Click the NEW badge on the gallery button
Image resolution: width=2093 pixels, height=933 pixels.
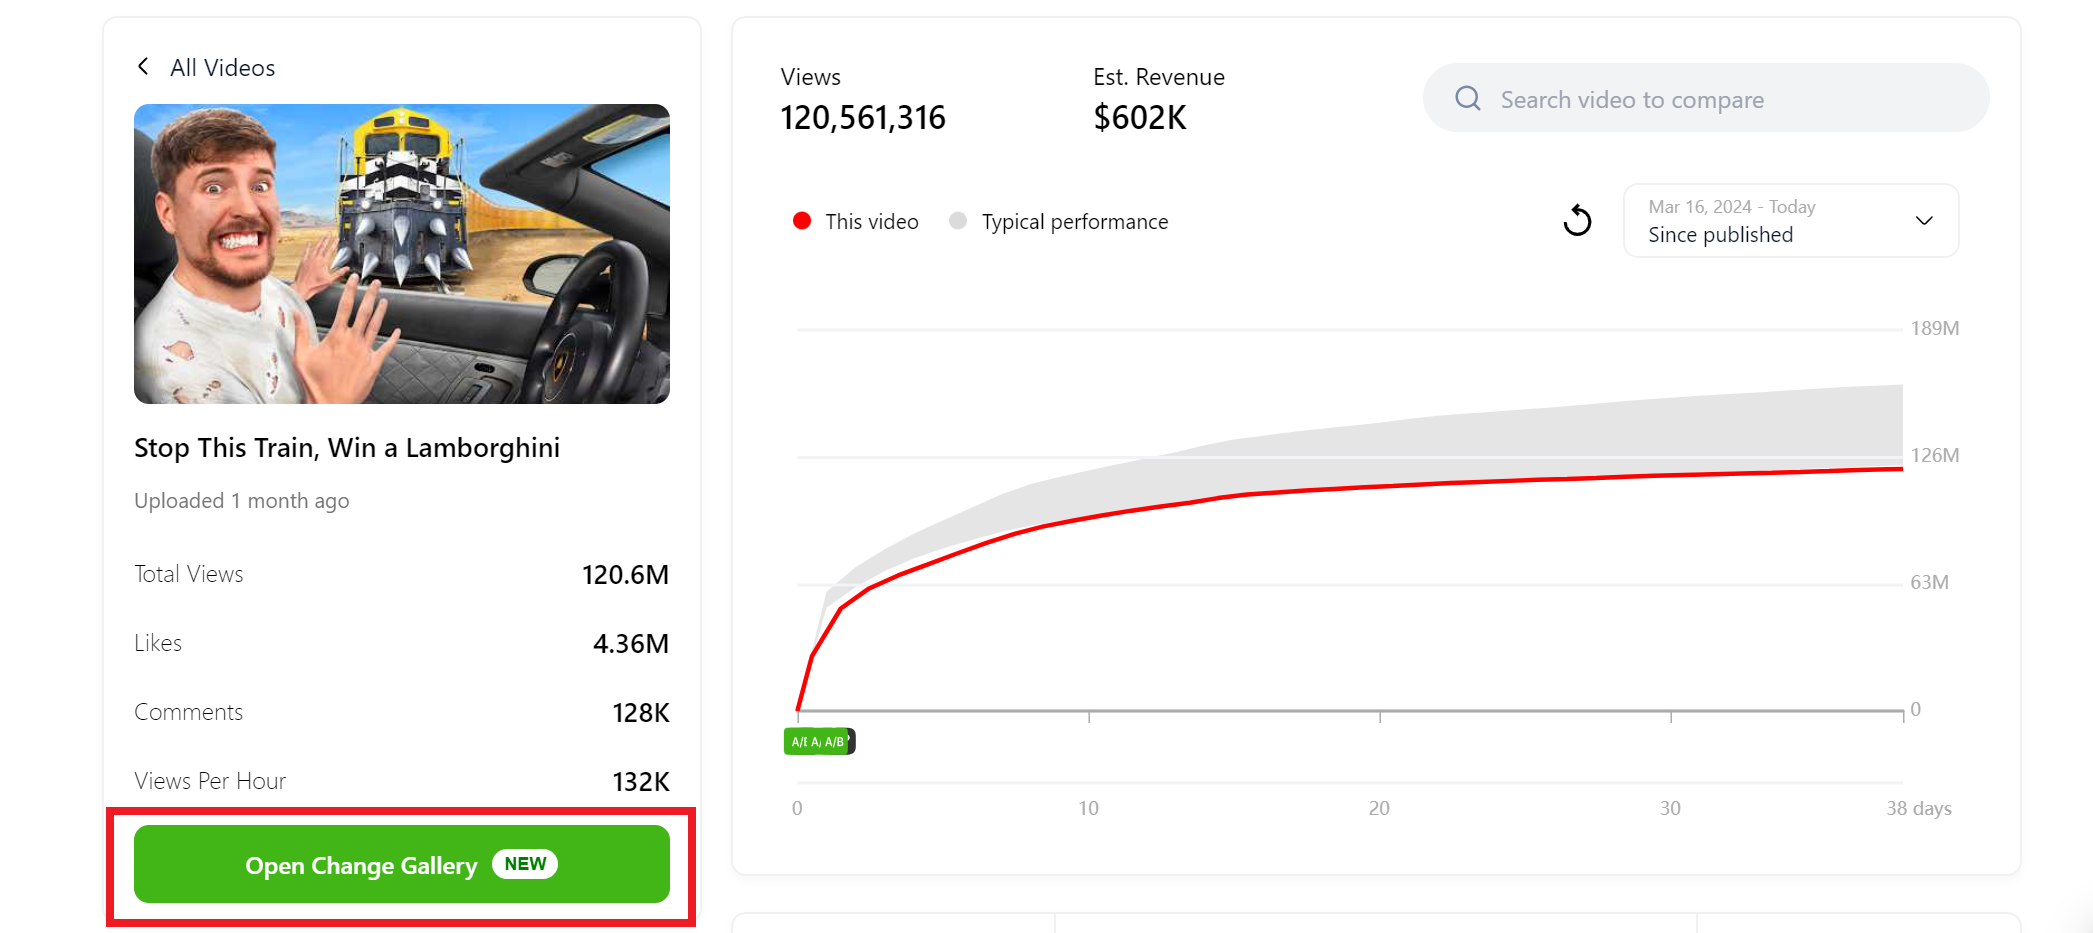[524, 864]
